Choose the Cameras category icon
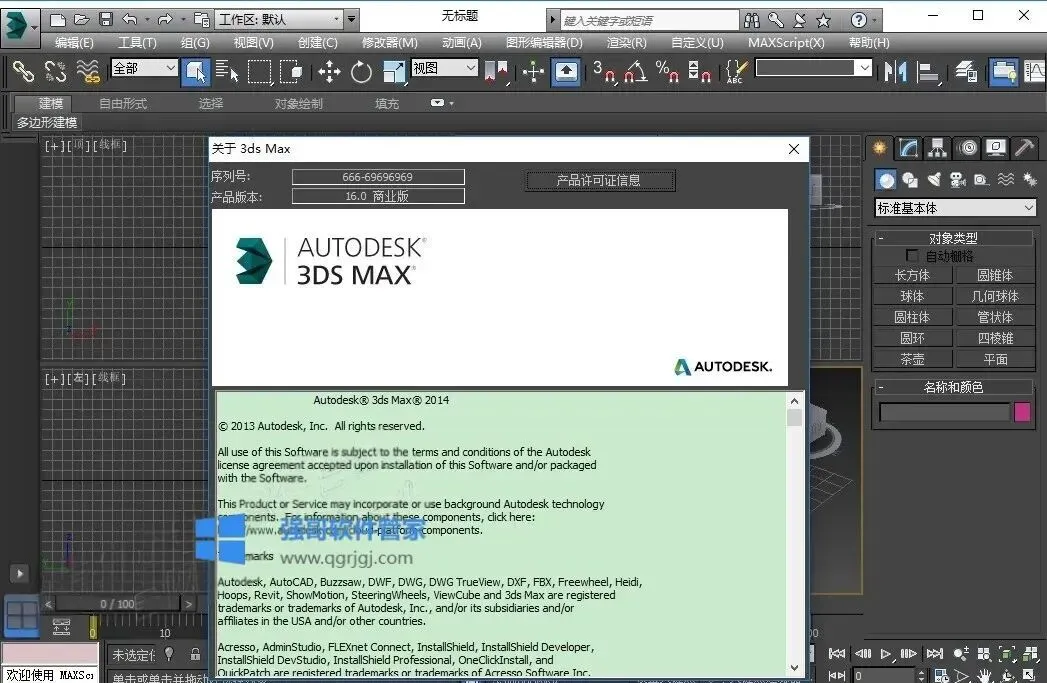The width and height of the screenshot is (1047, 683). (958, 179)
